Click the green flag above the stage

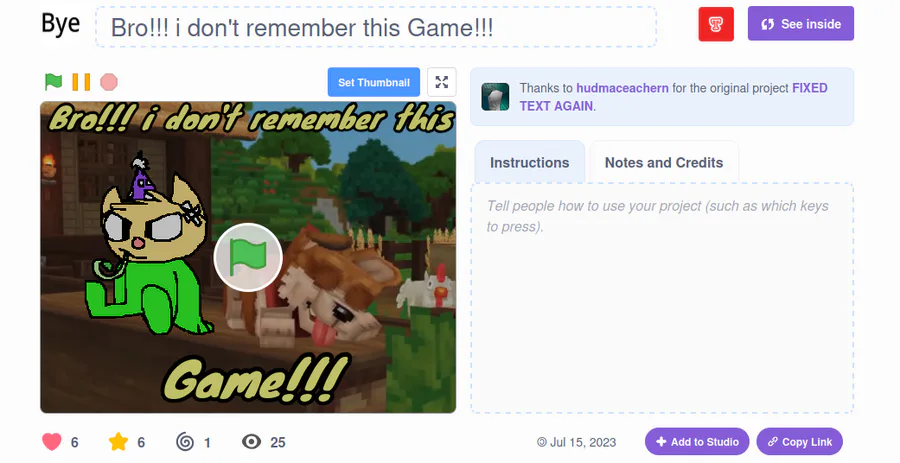(53, 82)
